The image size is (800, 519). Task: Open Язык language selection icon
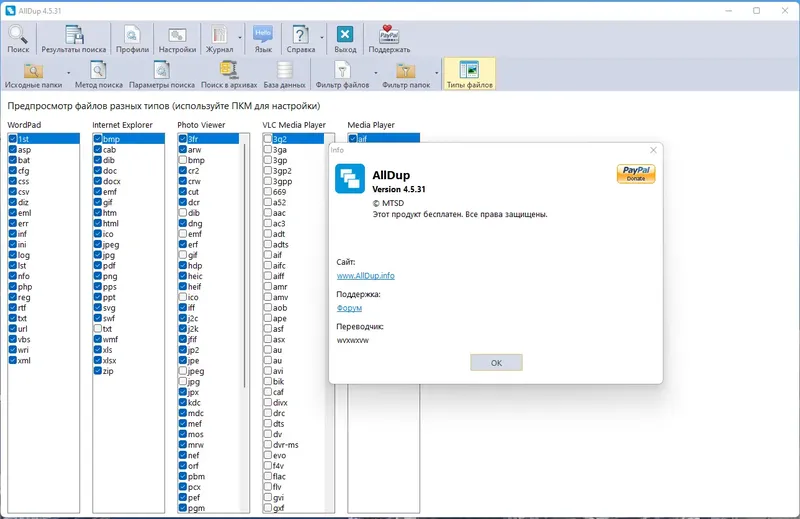point(263,39)
